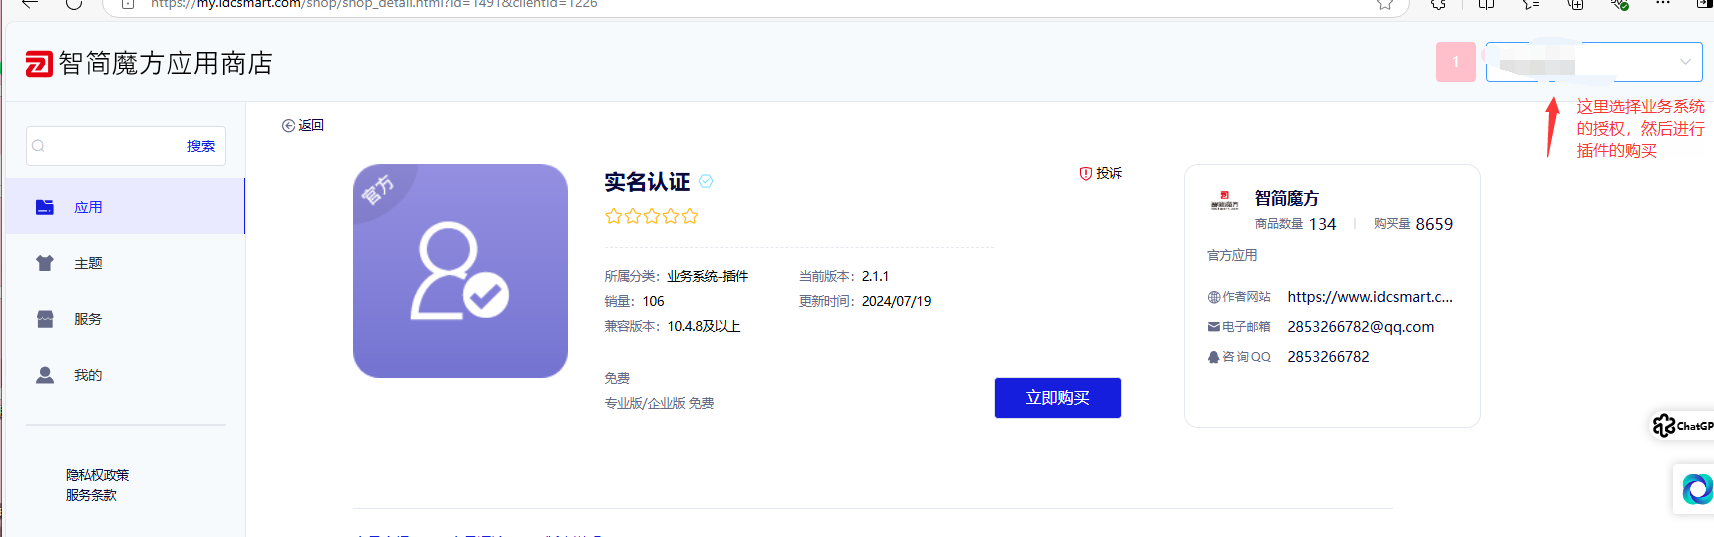Select the 主题 menu item
Image resolution: width=1714 pixels, height=537 pixels.
click(x=125, y=263)
